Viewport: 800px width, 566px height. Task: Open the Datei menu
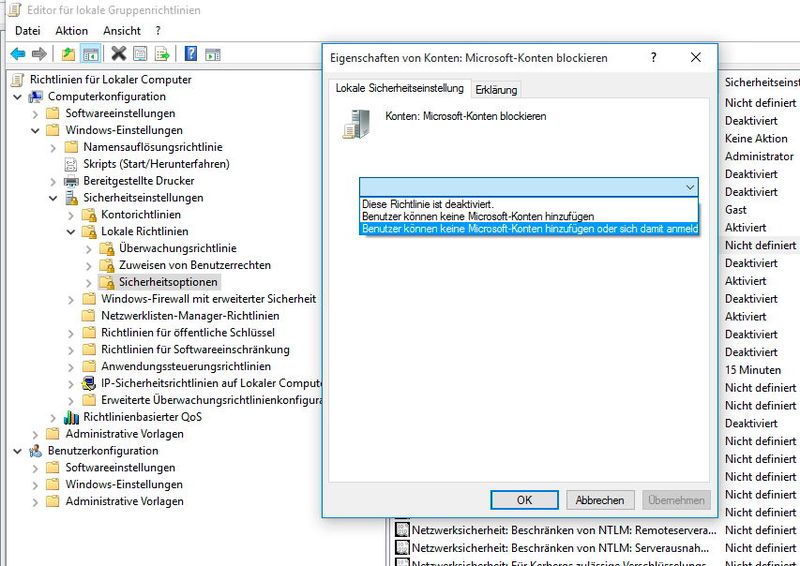coord(28,31)
